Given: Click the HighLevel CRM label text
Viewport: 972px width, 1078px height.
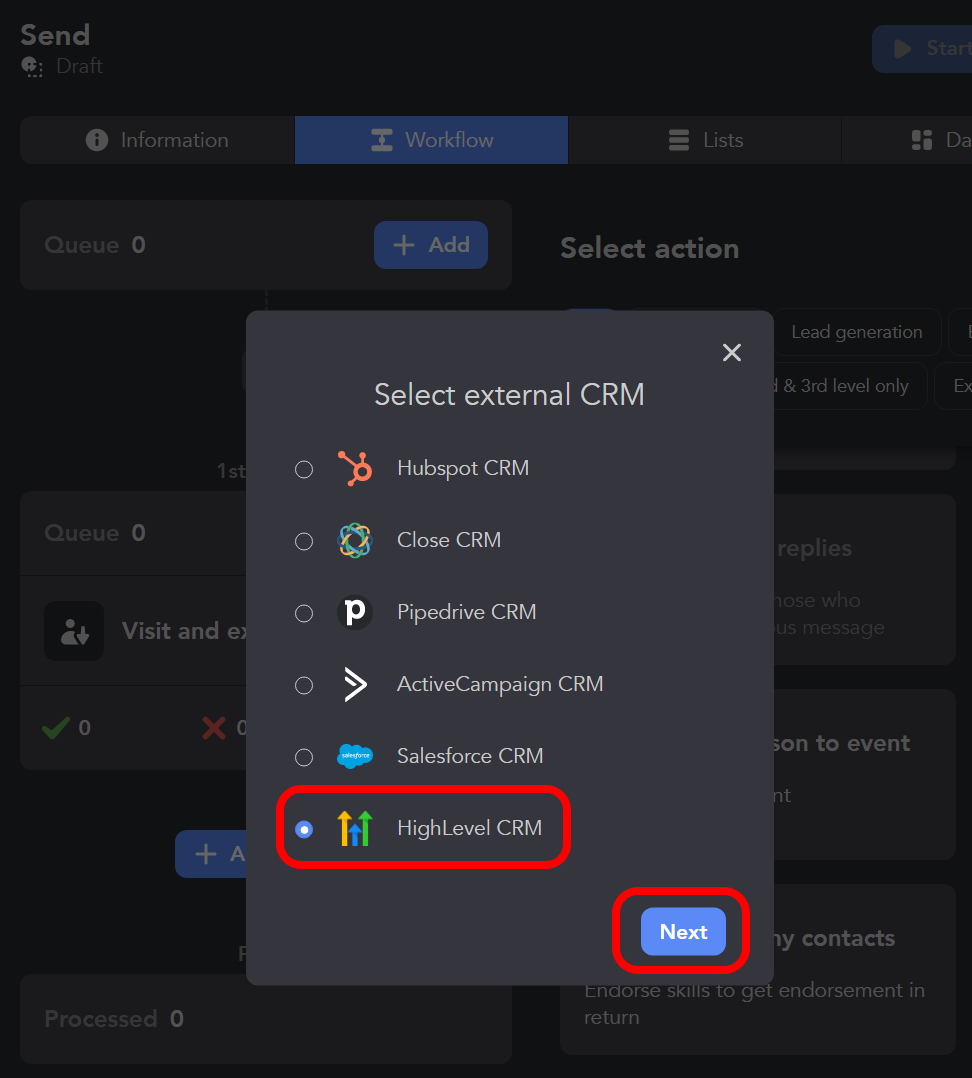Looking at the screenshot, I should point(470,828).
